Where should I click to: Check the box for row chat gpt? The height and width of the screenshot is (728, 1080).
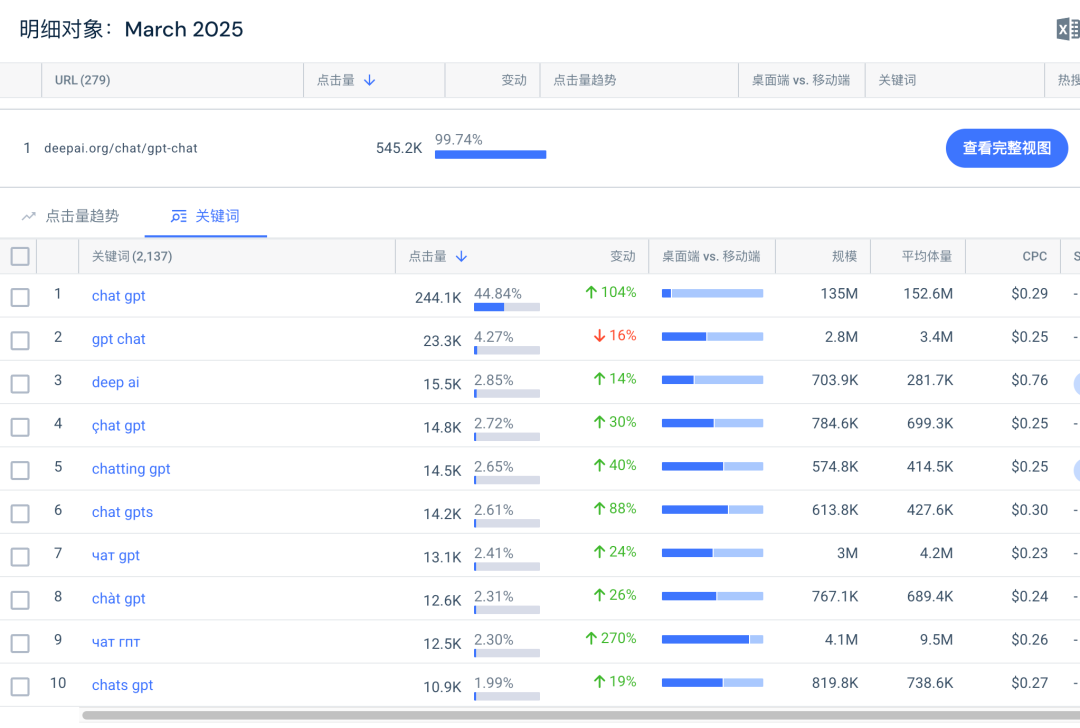(x=20, y=298)
